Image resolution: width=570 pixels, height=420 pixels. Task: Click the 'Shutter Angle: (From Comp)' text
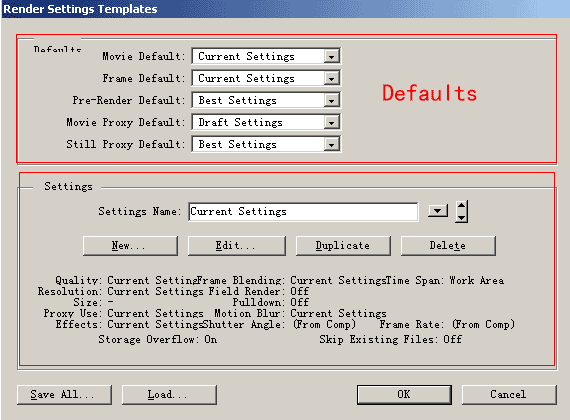[x=279, y=324]
